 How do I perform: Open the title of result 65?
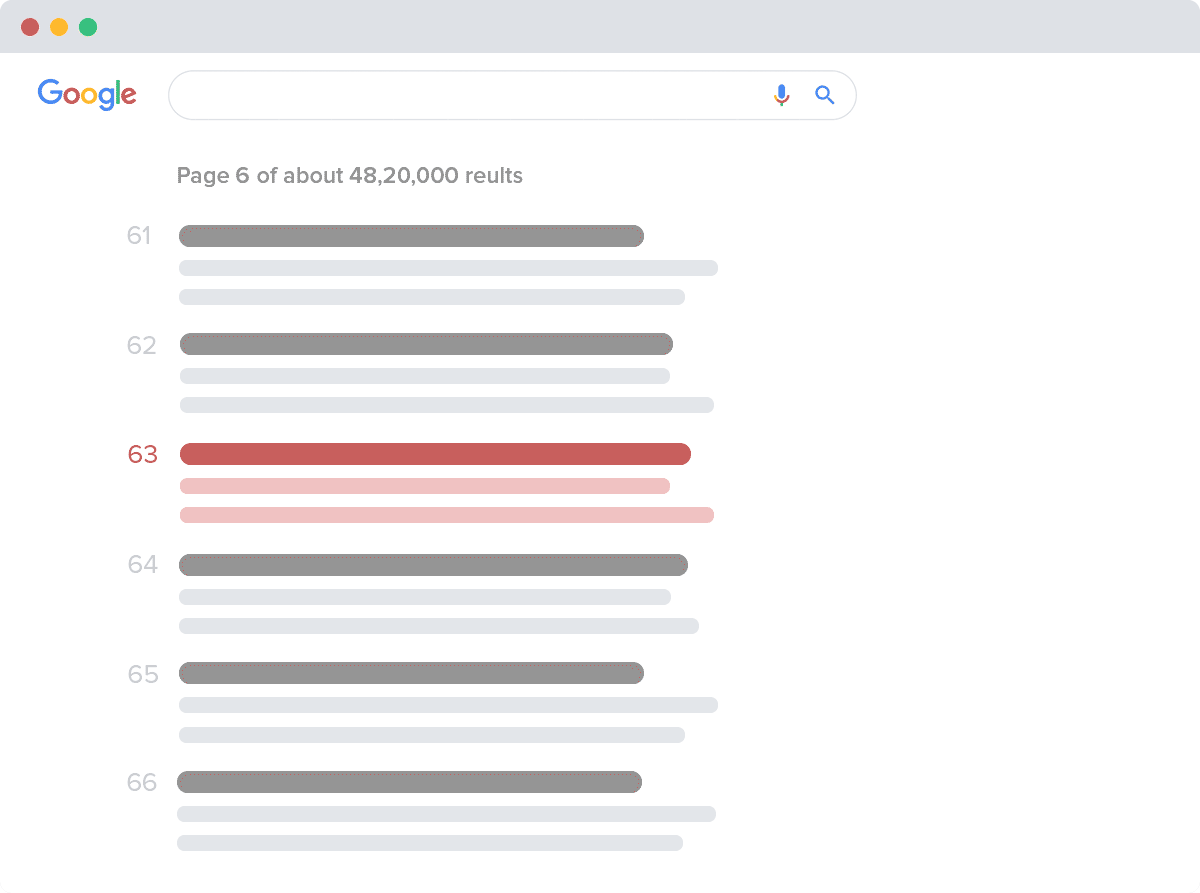click(x=411, y=673)
